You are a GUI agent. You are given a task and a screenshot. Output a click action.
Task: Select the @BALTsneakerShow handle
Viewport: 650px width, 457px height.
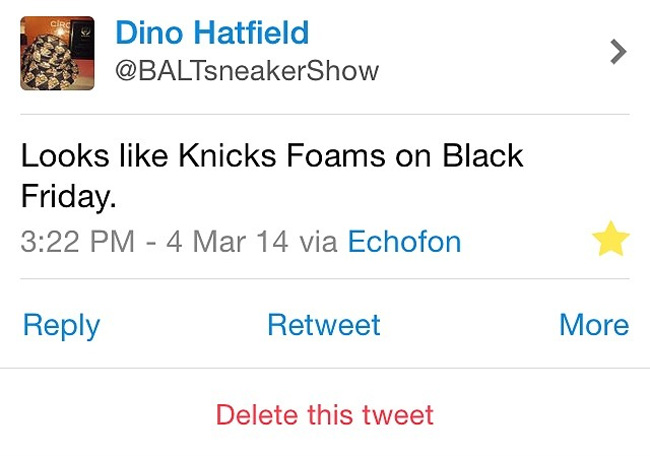(x=247, y=71)
